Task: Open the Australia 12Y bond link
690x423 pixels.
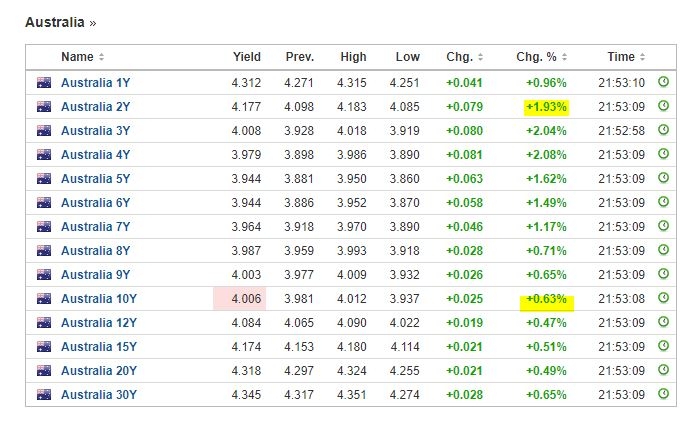Action: pyautogui.click(x=99, y=323)
